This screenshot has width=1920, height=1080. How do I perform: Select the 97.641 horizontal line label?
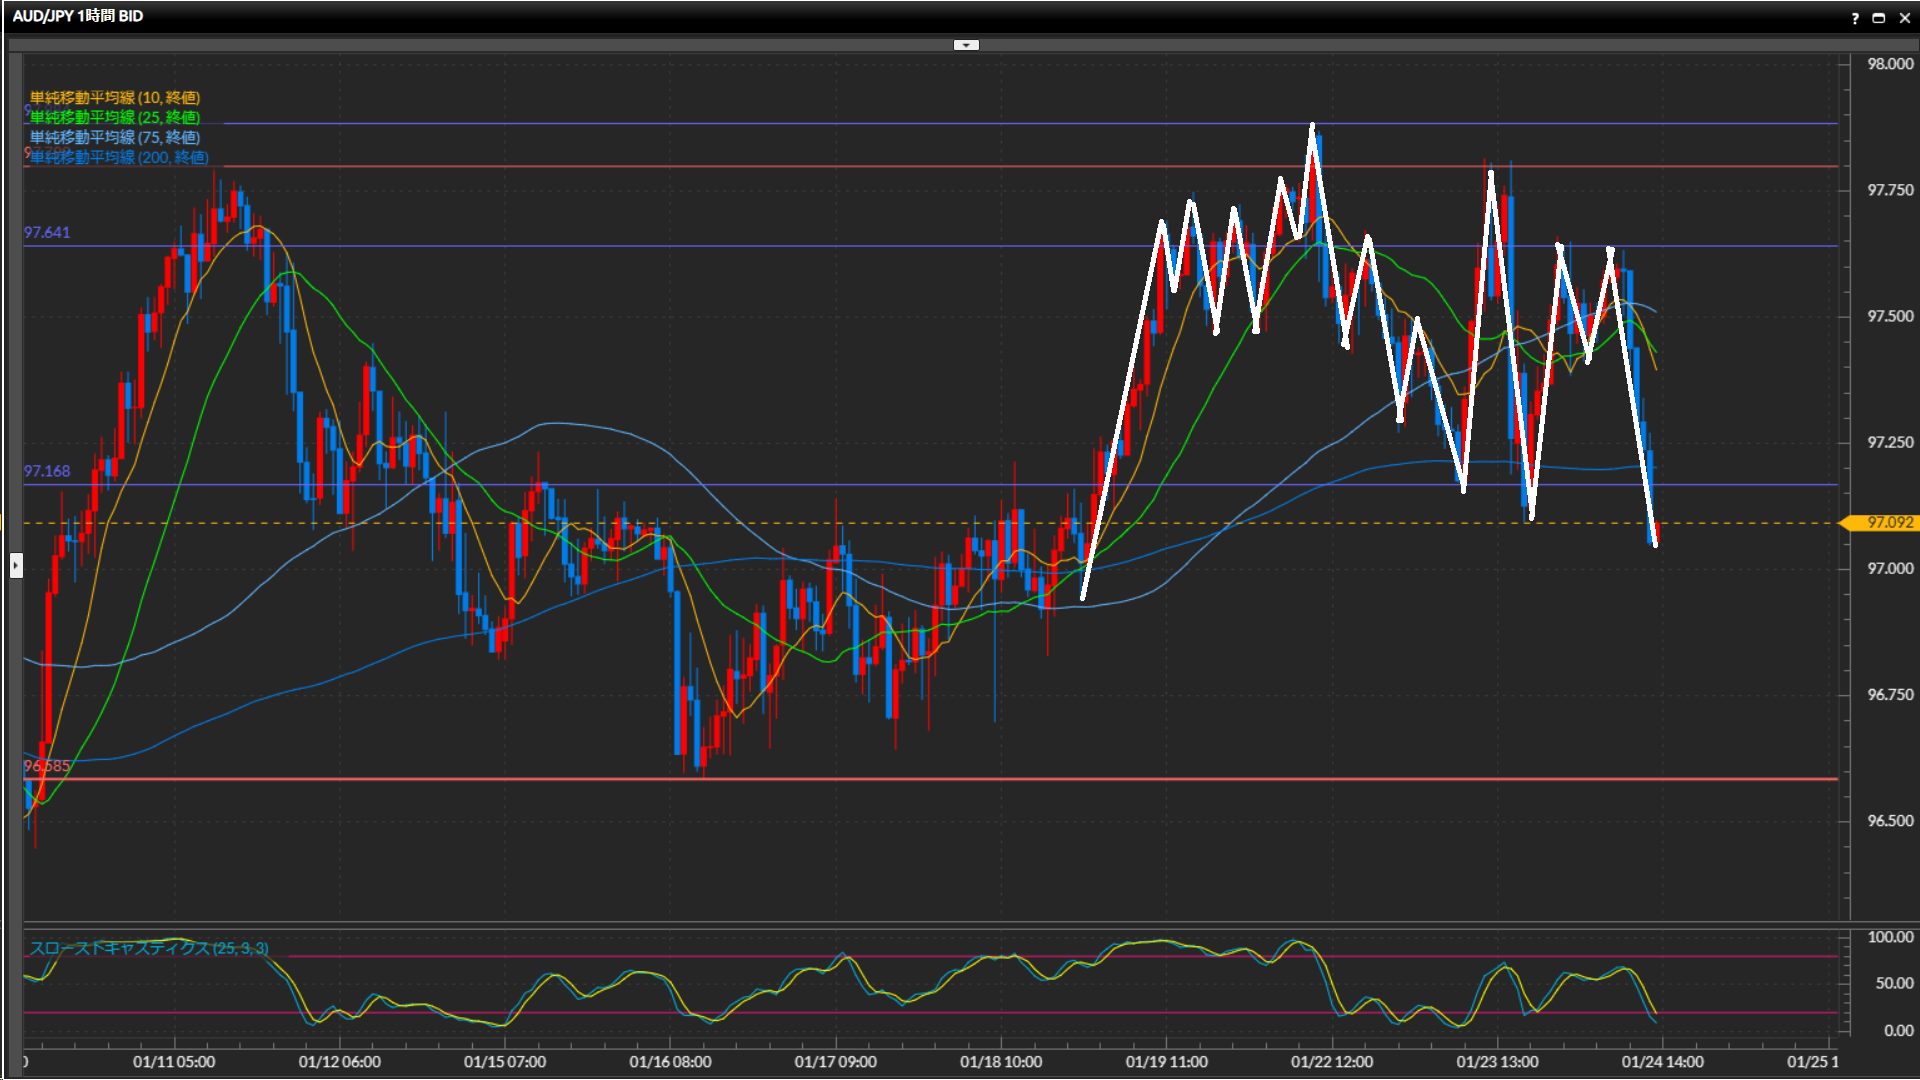coord(47,232)
